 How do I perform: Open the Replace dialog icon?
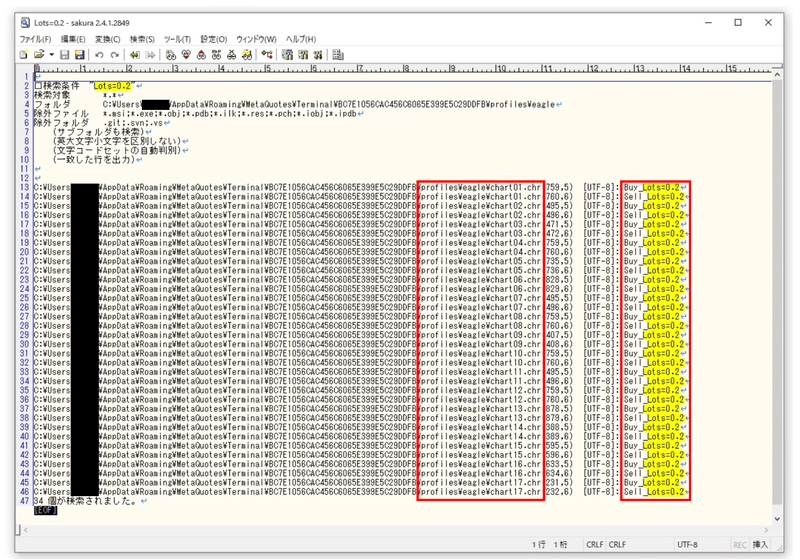coord(216,55)
